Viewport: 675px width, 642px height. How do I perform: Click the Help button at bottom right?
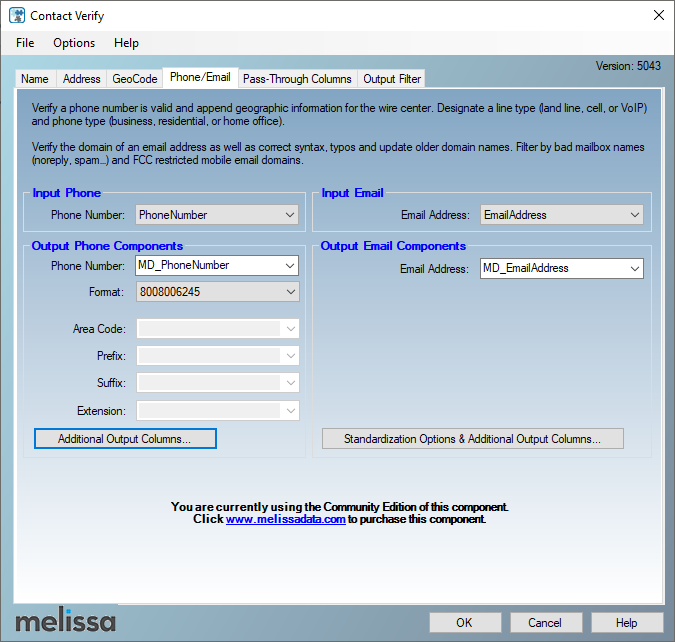[627, 623]
